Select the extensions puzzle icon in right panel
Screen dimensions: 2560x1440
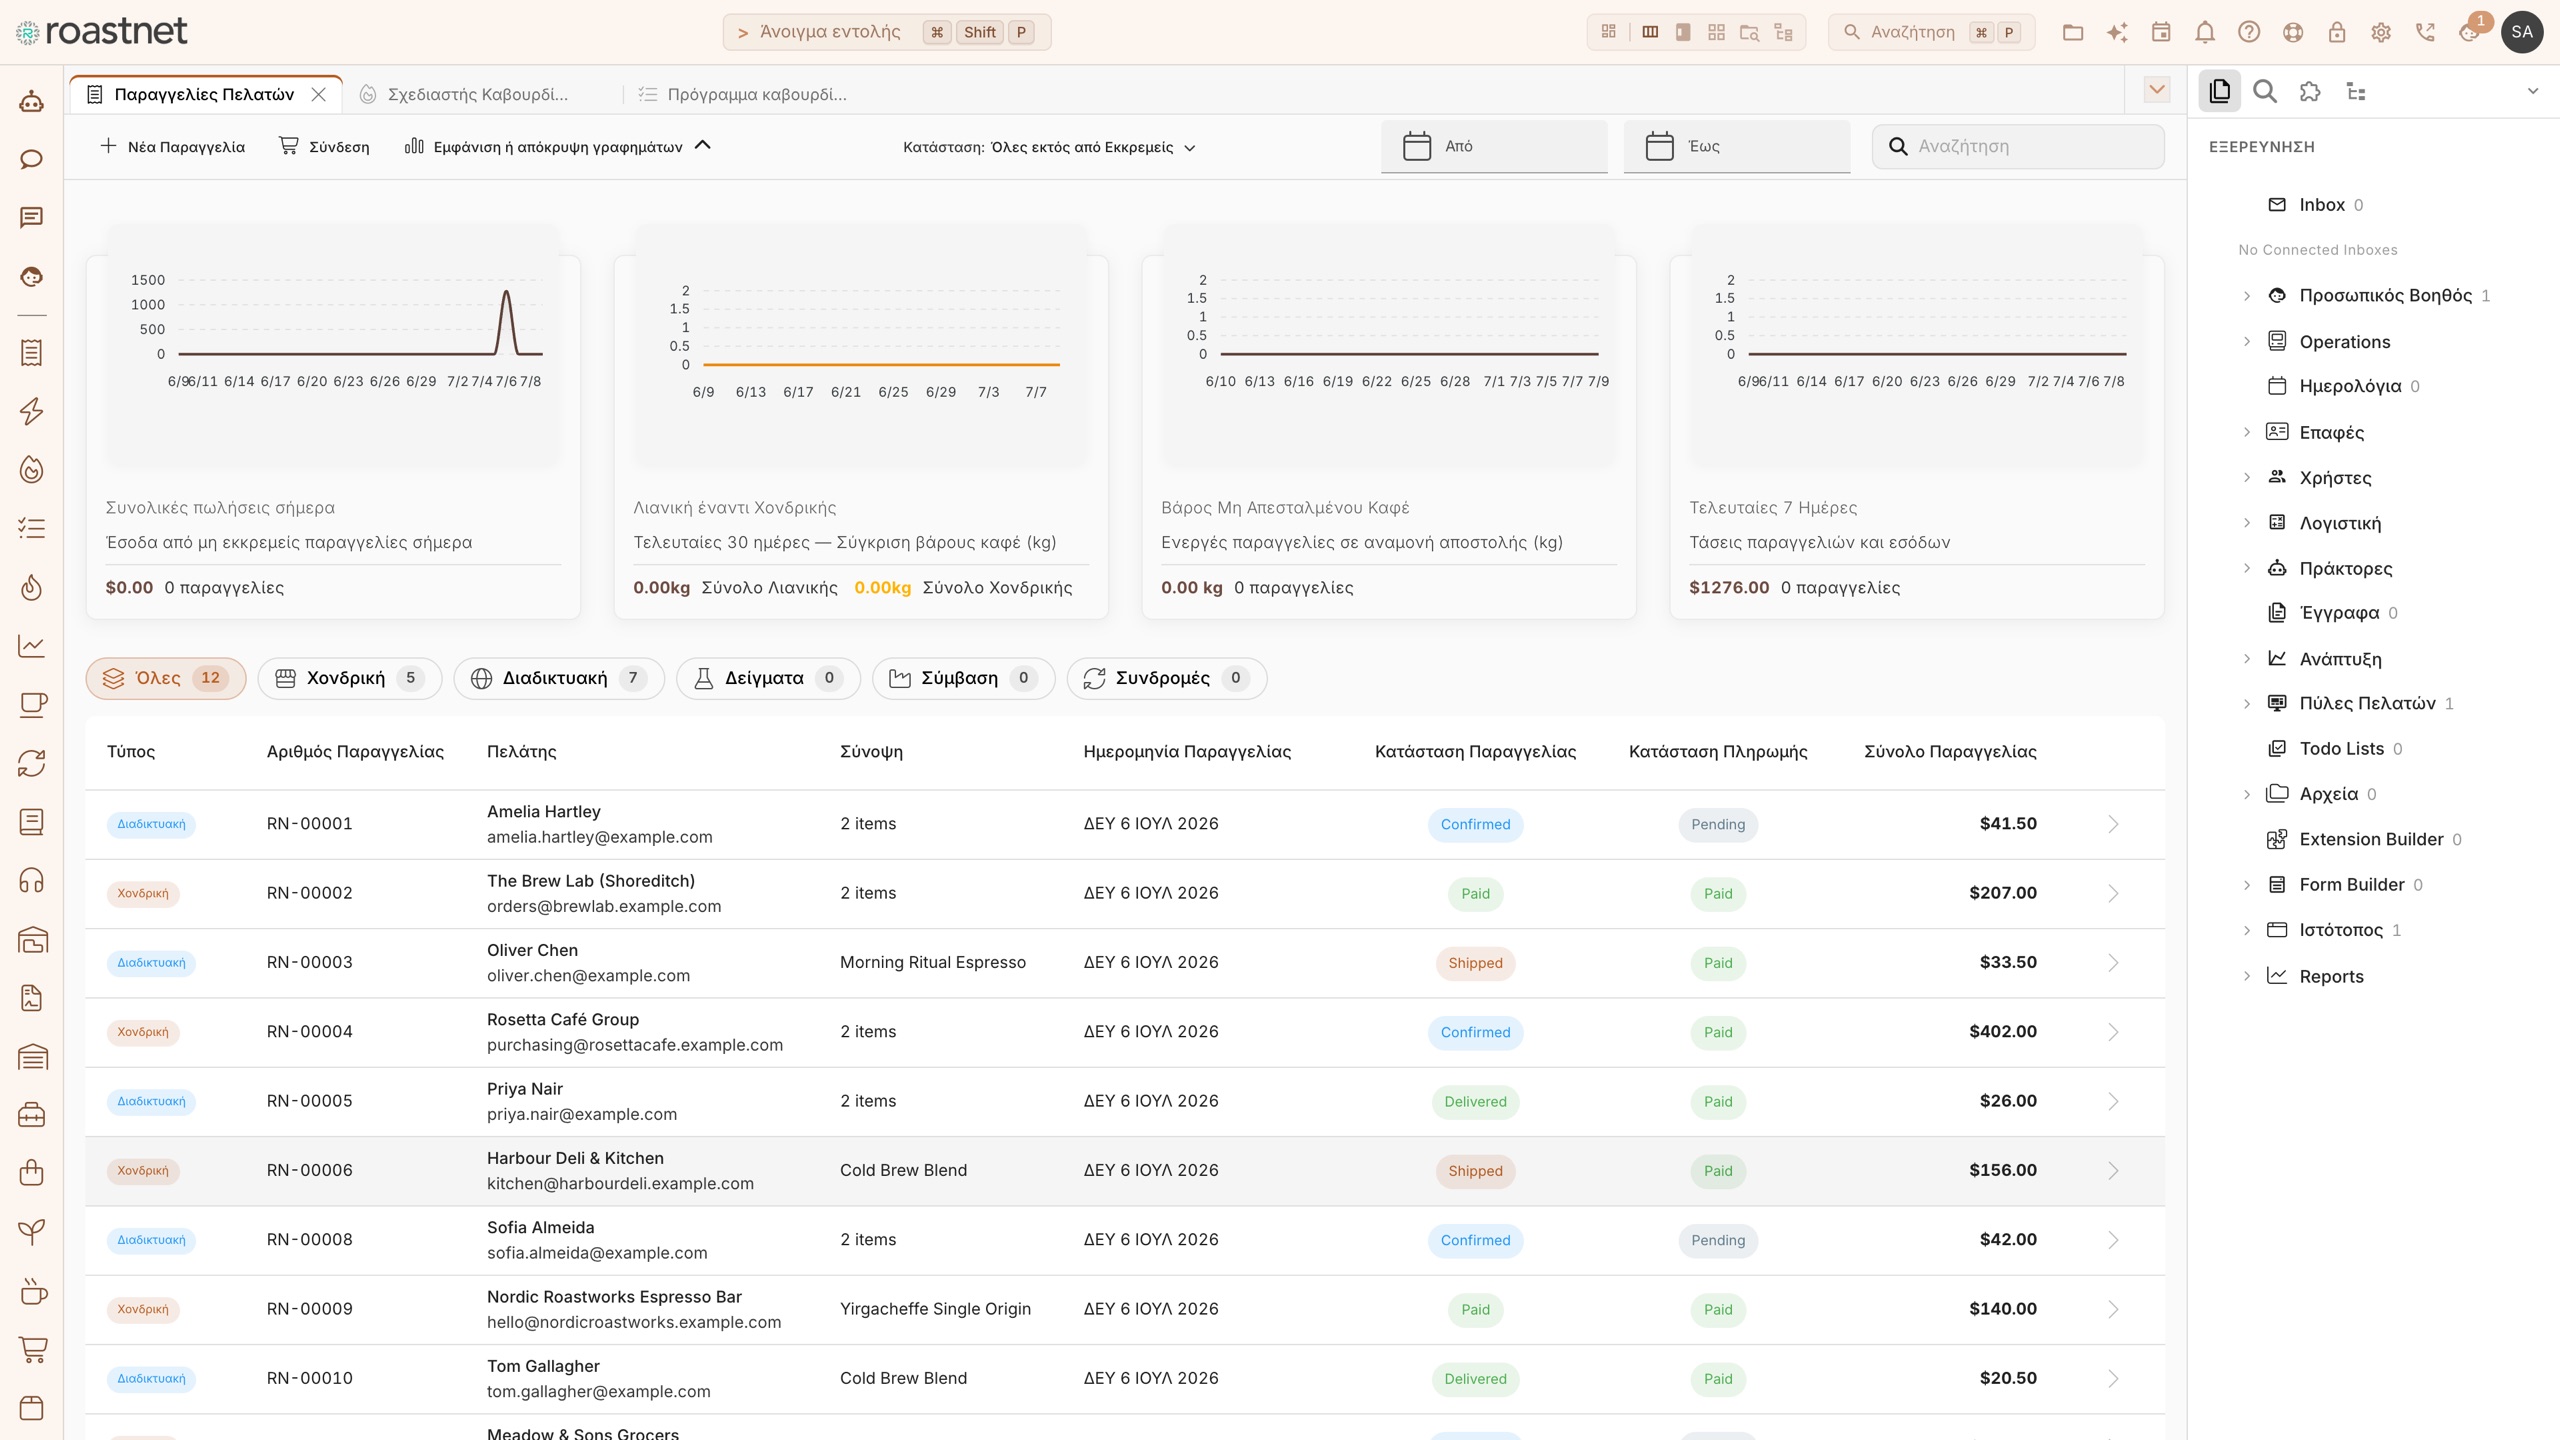coord(2310,92)
